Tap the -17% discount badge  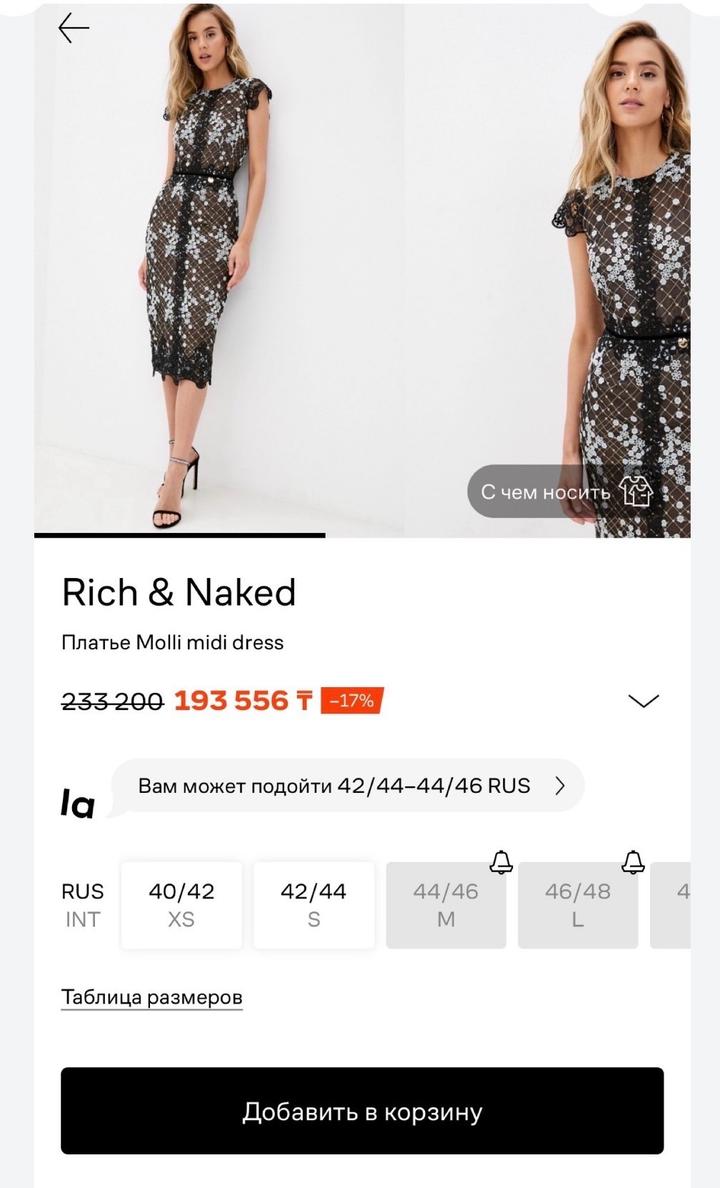(352, 701)
